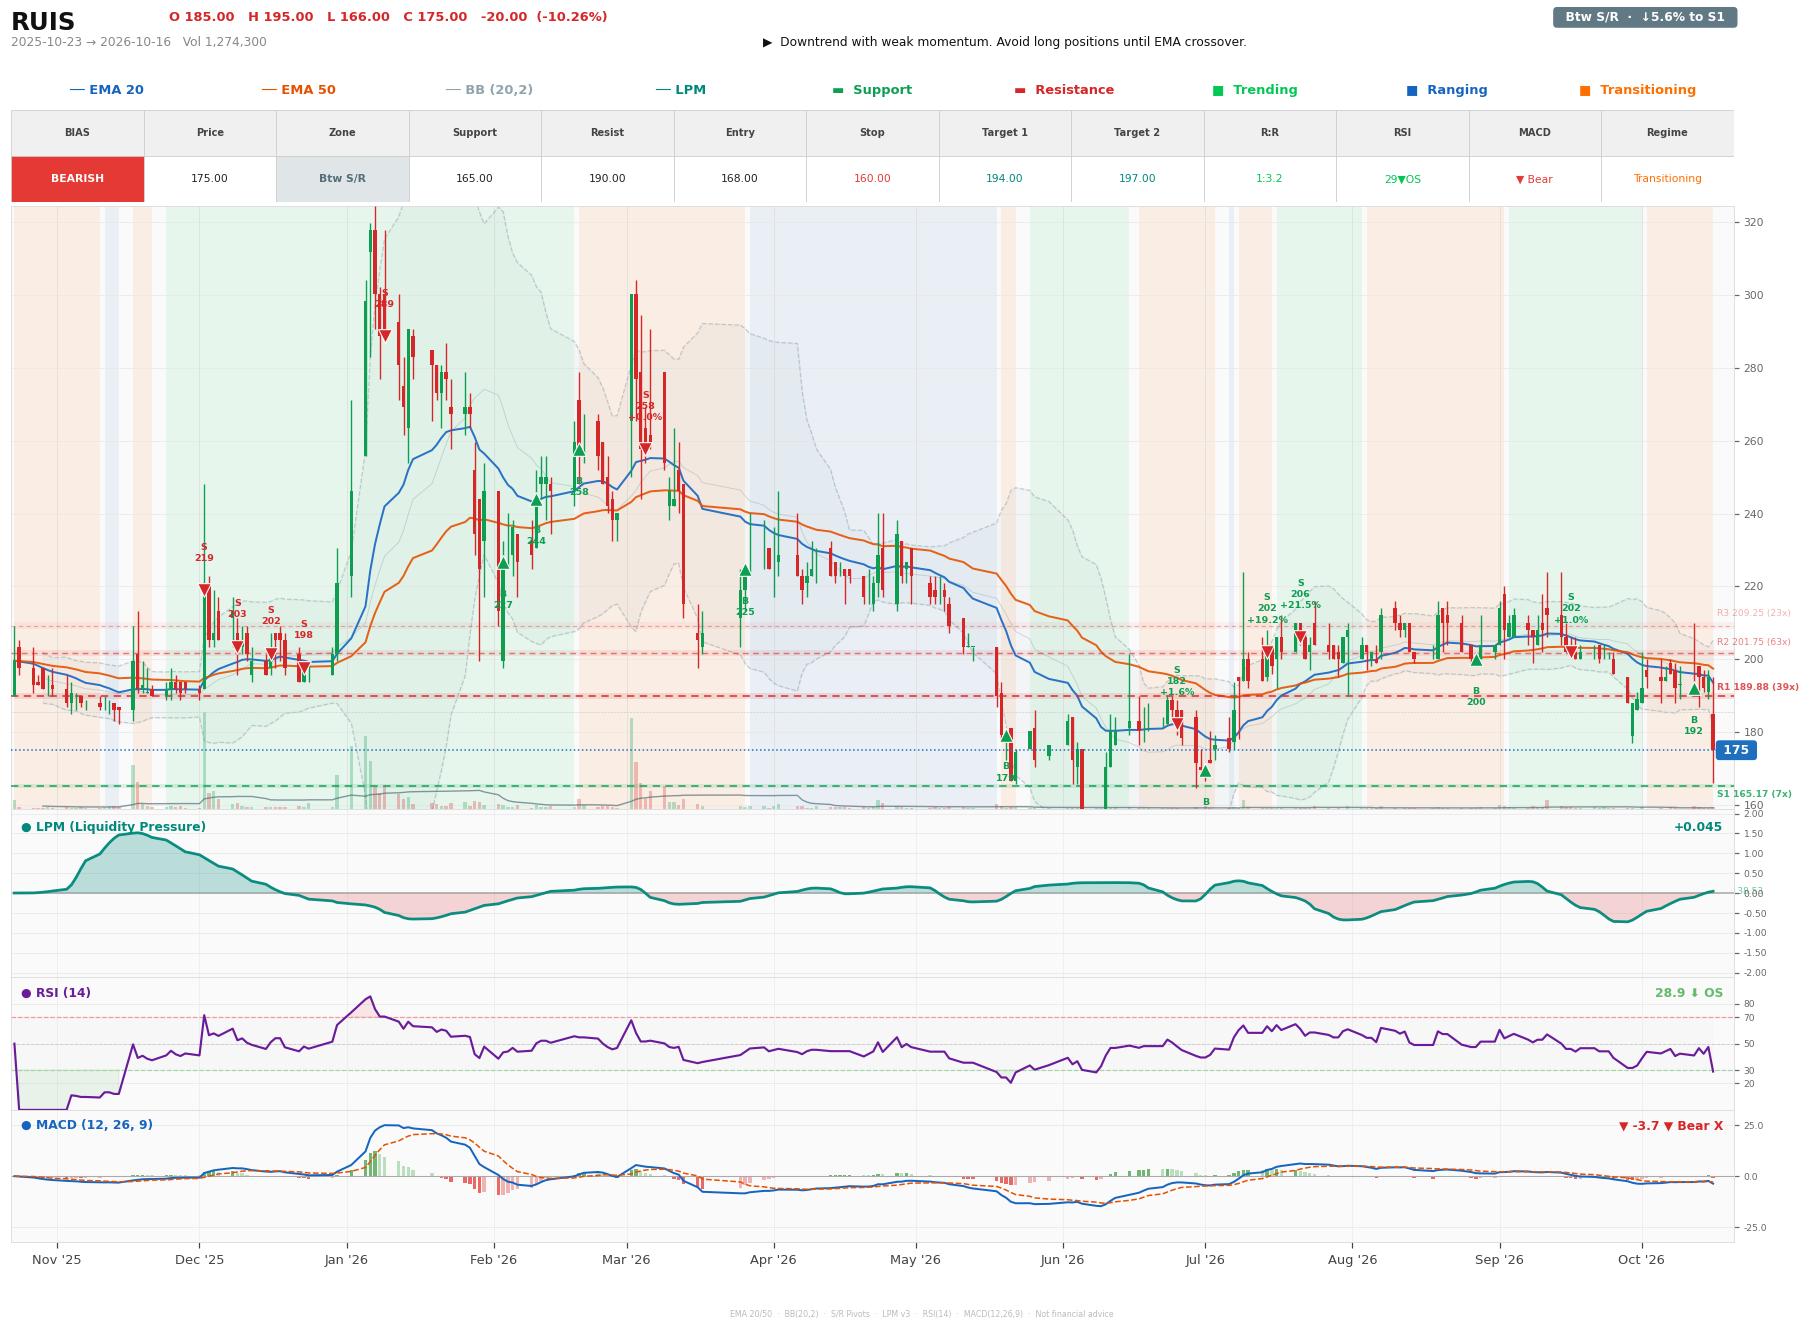The image size is (1810, 1330).
Task: Click the red sell marker labeled S 219
Action: click(204, 589)
